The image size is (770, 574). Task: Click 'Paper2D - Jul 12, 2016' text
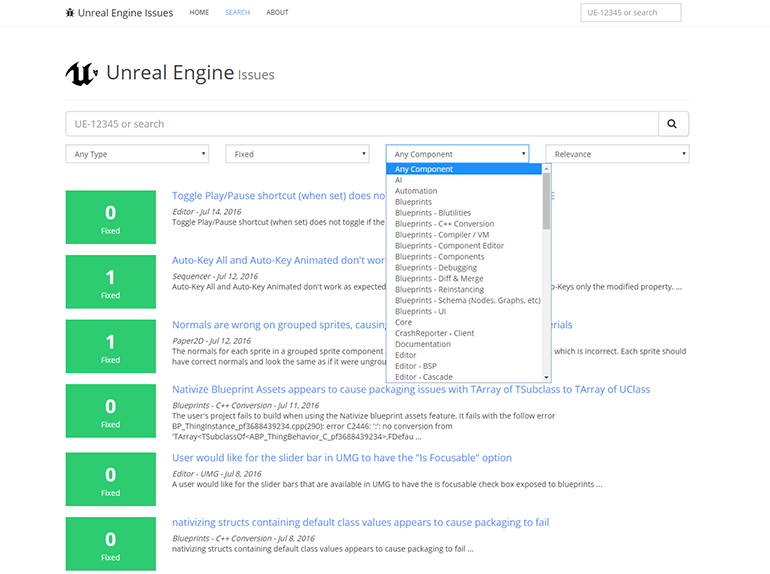point(211,341)
